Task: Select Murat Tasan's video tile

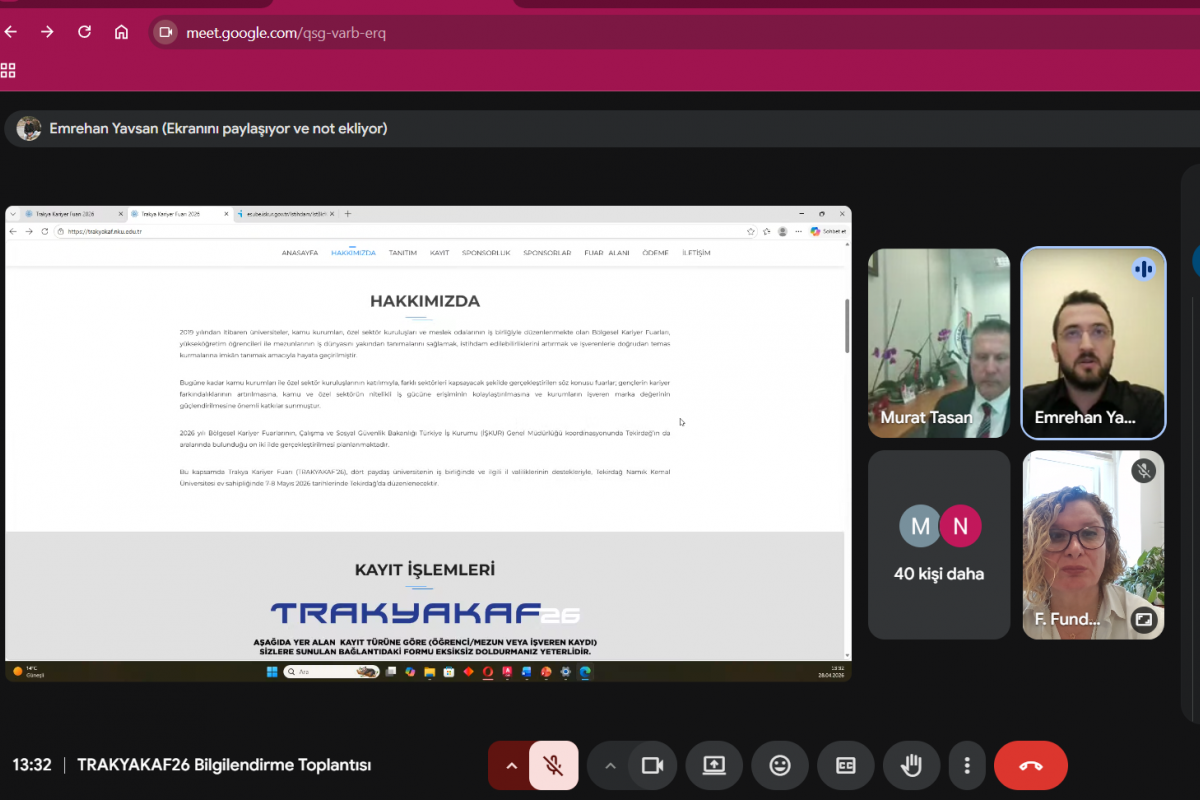Action: (x=939, y=343)
